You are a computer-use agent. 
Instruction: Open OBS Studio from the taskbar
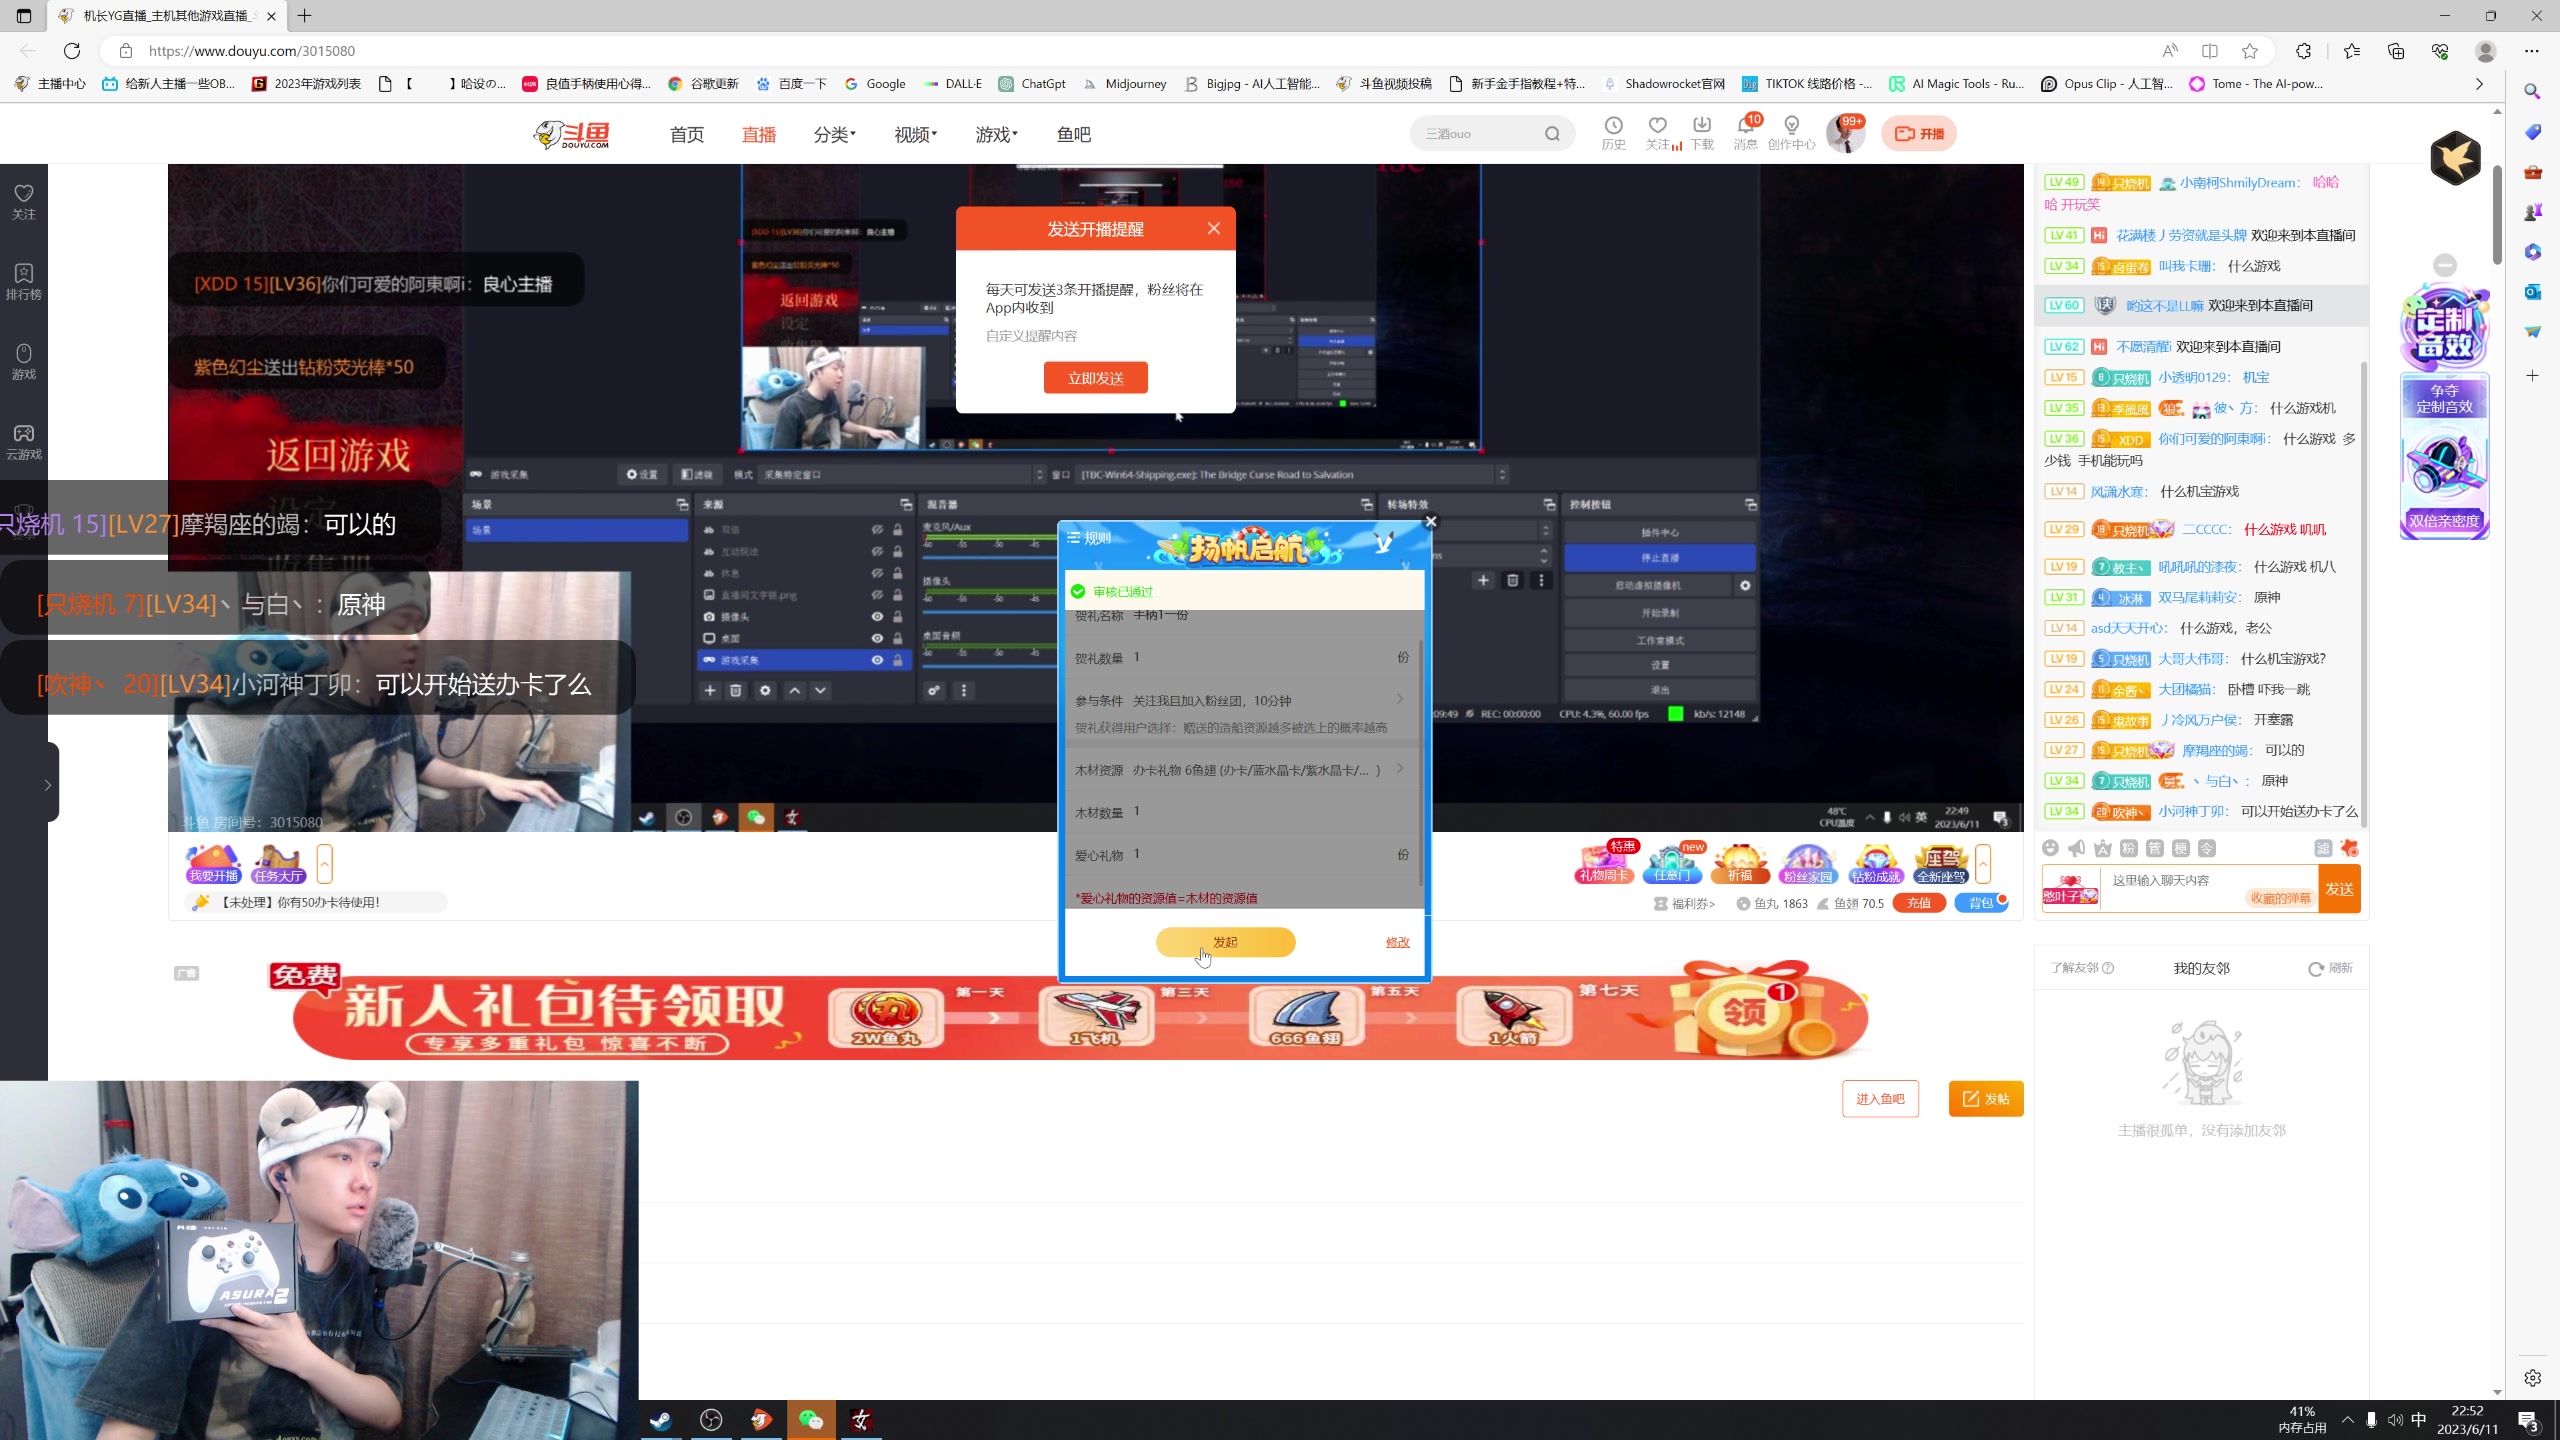coord(711,1420)
